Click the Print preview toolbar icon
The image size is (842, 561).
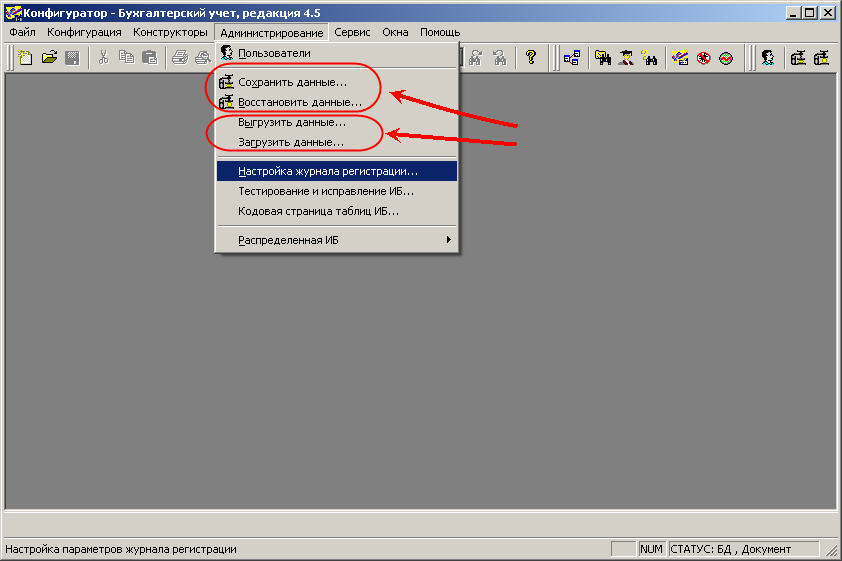[203, 57]
